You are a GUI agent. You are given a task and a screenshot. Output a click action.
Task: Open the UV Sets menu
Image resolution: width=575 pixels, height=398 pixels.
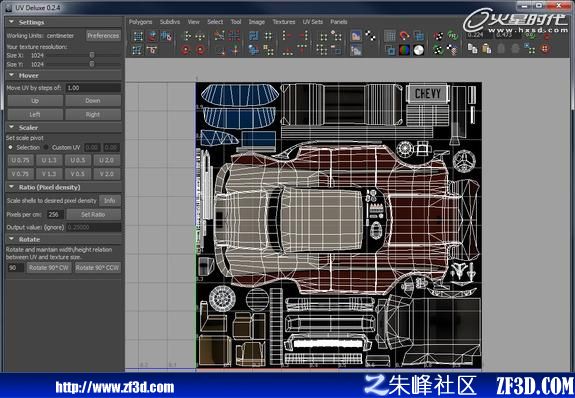coord(313,22)
